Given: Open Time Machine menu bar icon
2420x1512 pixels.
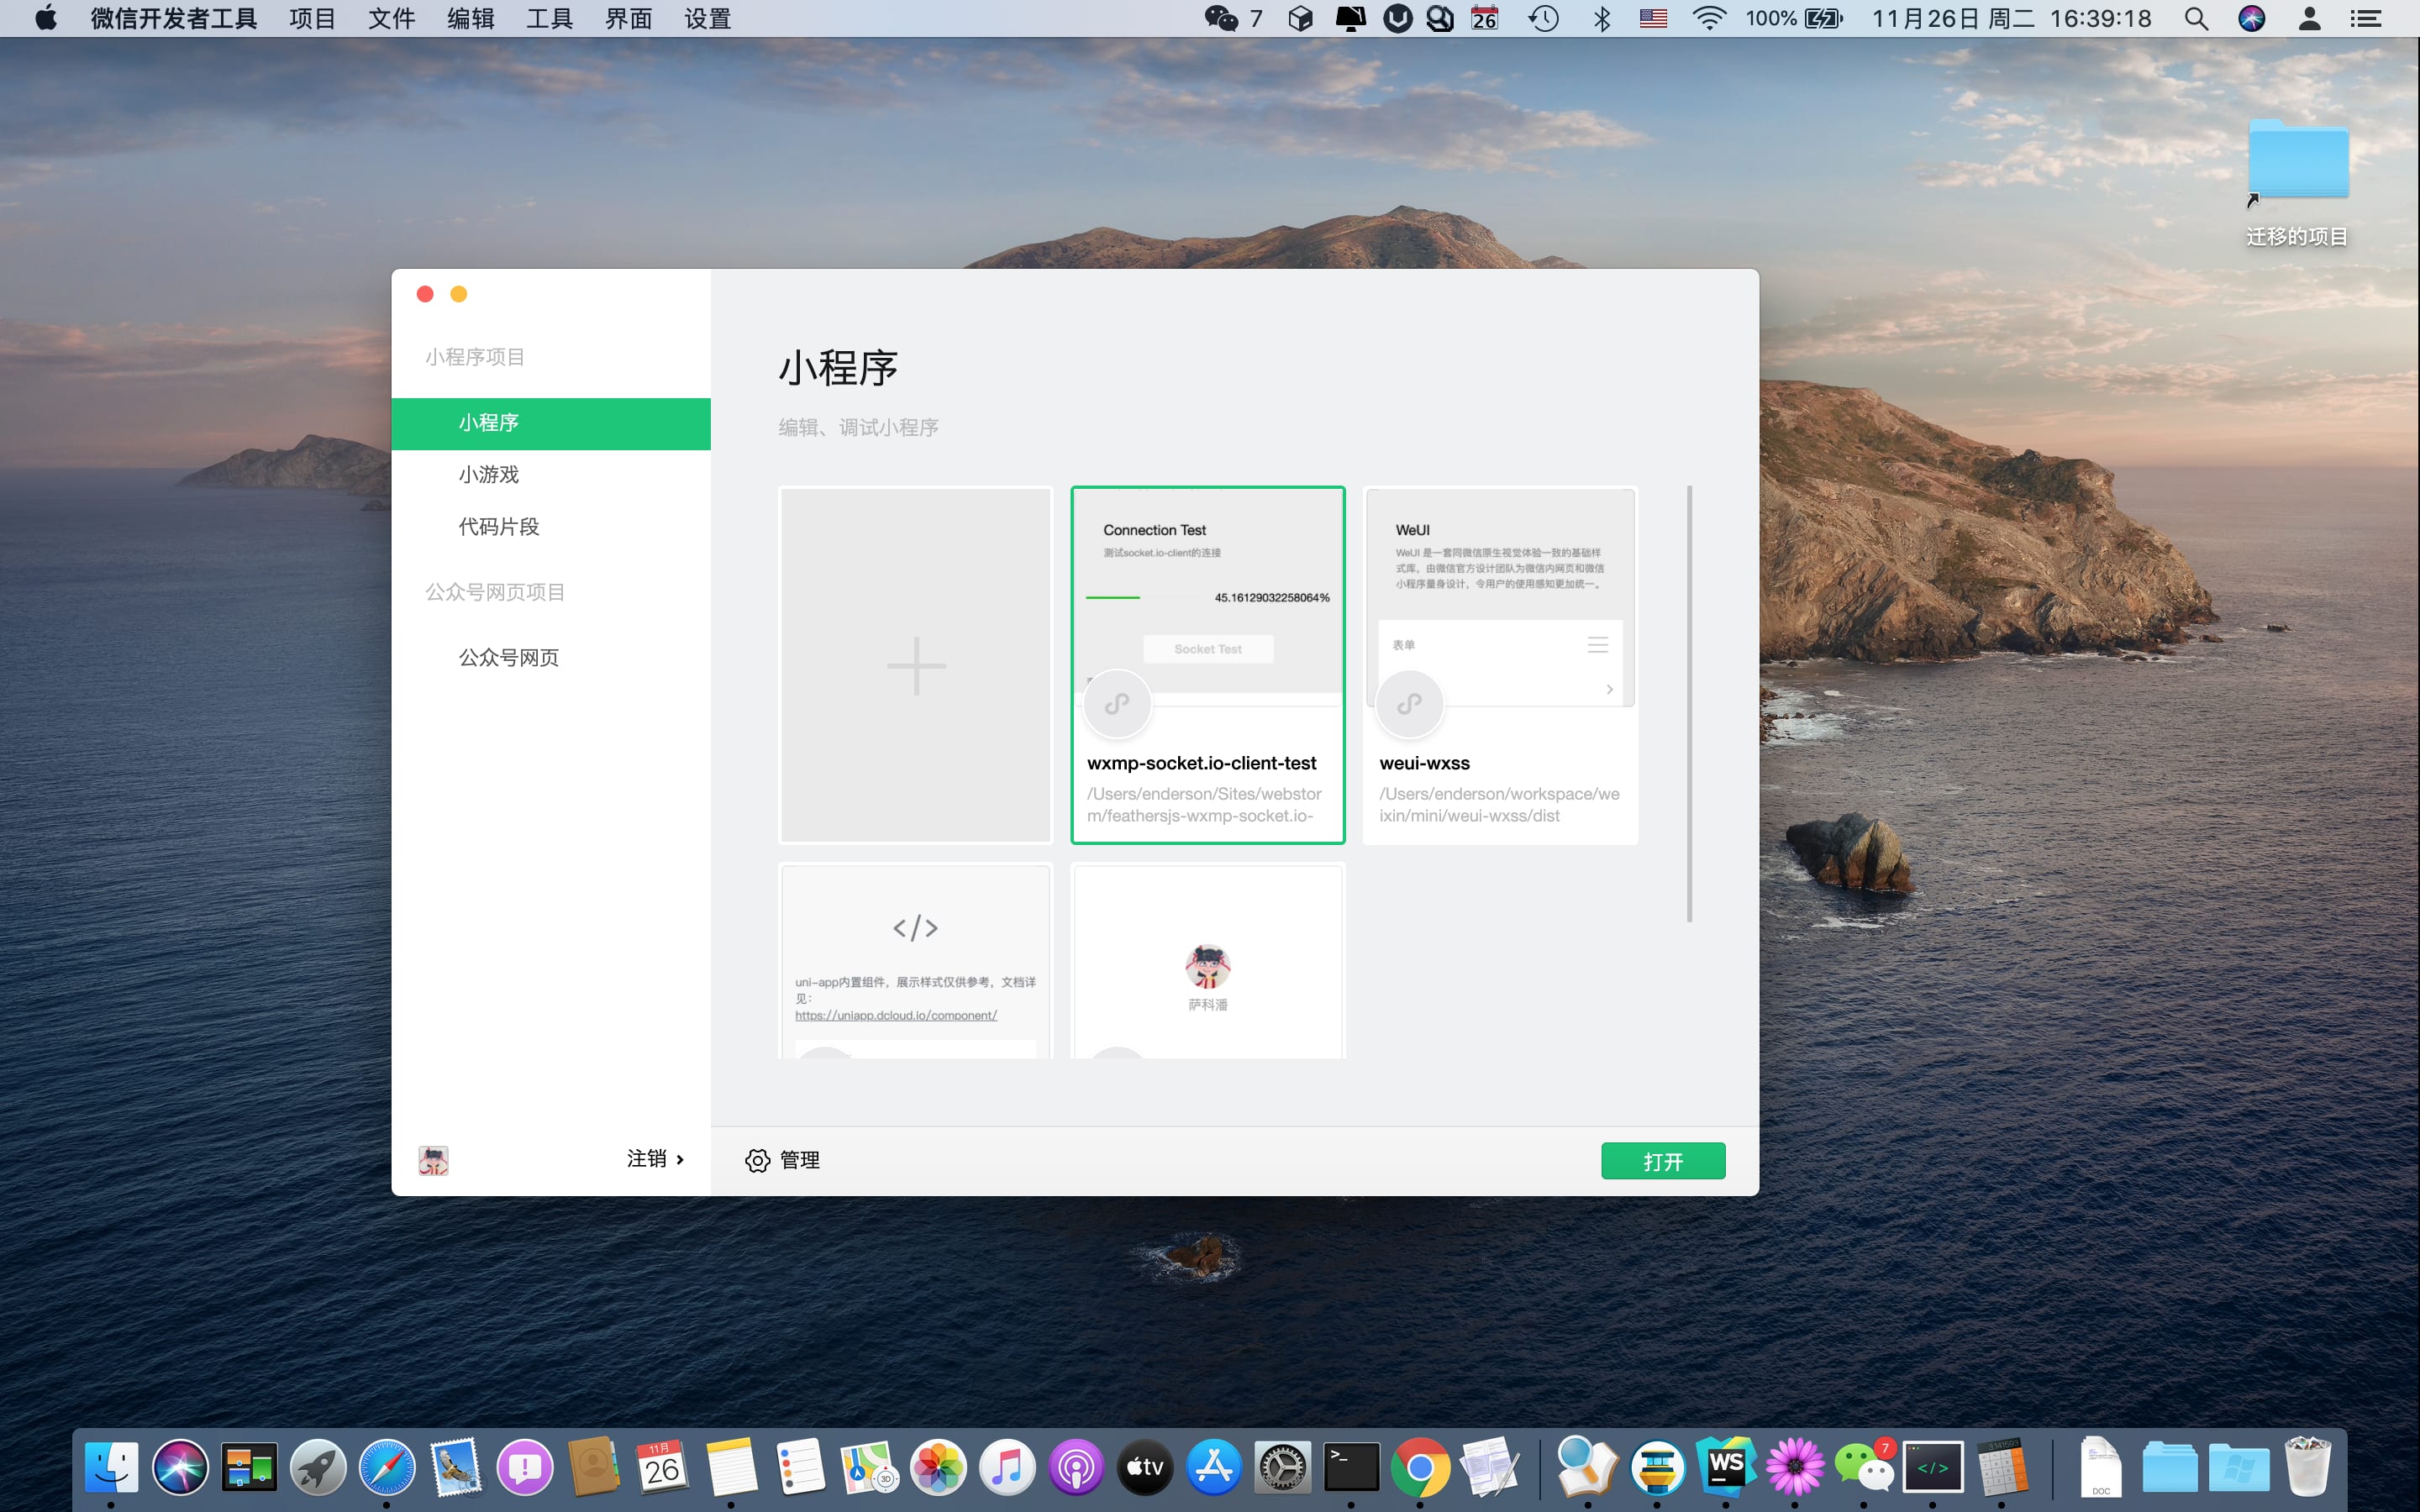Looking at the screenshot, I should 1543,18.
